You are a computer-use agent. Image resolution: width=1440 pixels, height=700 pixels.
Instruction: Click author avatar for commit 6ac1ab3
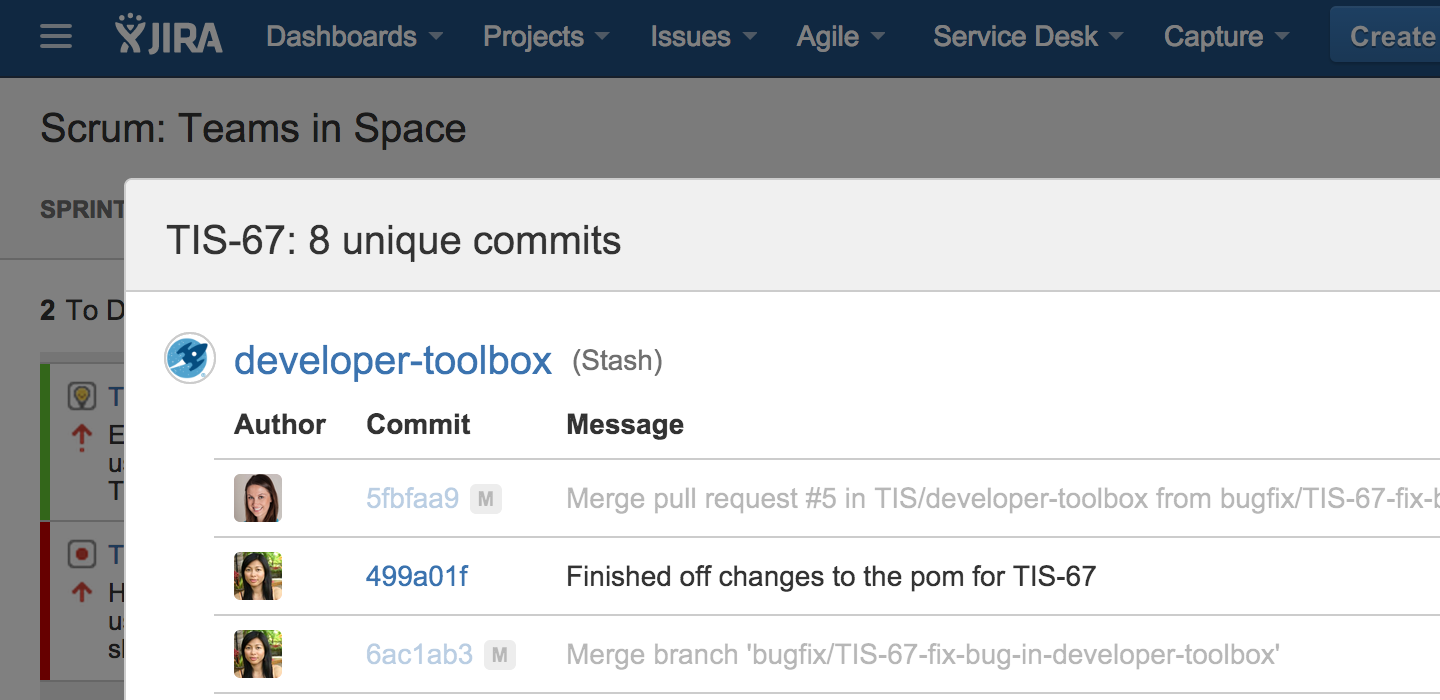pos(258,654)
